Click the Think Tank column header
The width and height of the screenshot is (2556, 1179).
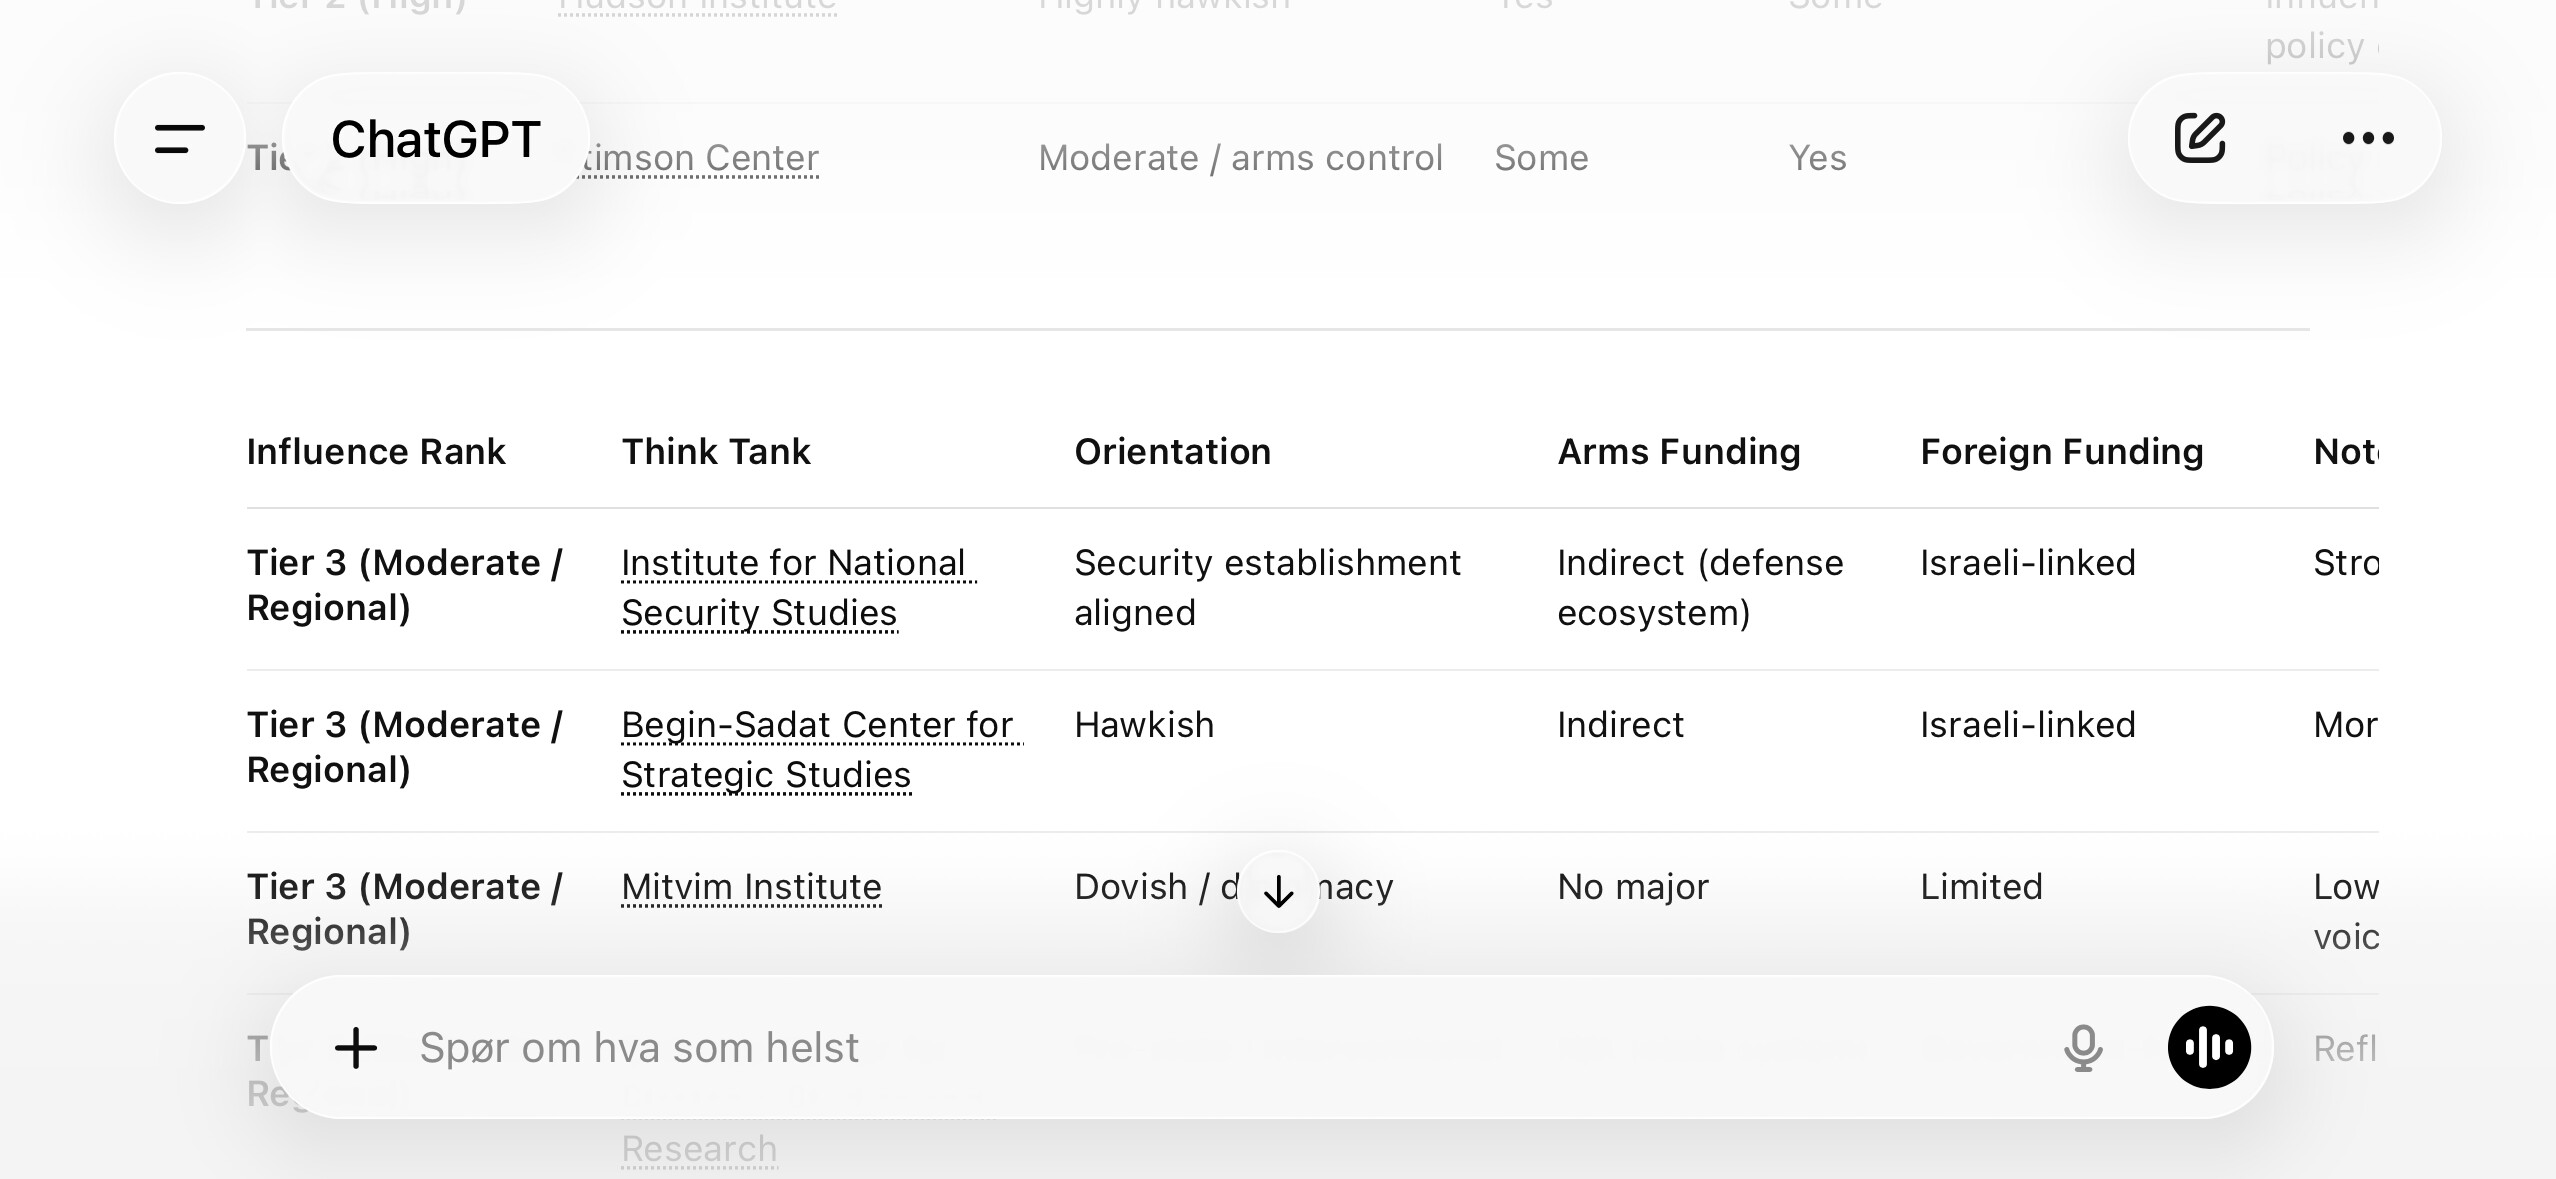716,452
